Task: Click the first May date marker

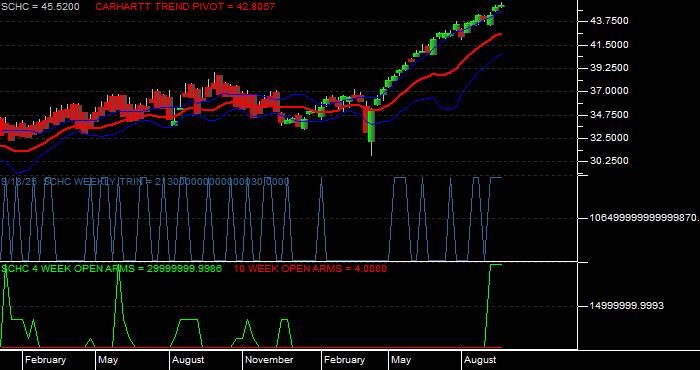Action: point(108,360)
